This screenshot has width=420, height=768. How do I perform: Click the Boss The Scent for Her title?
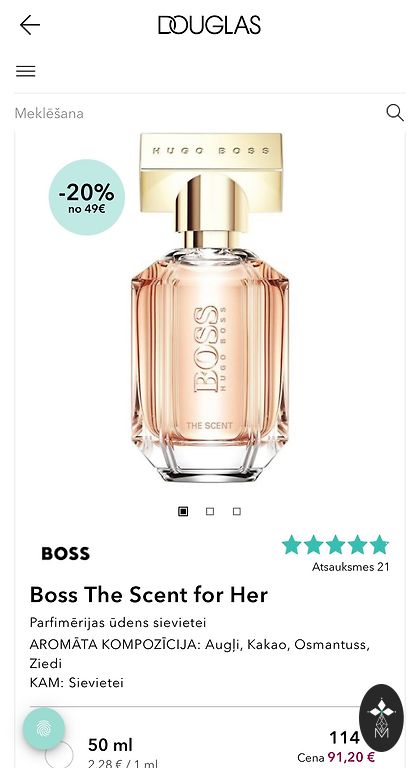click(148, 595)
